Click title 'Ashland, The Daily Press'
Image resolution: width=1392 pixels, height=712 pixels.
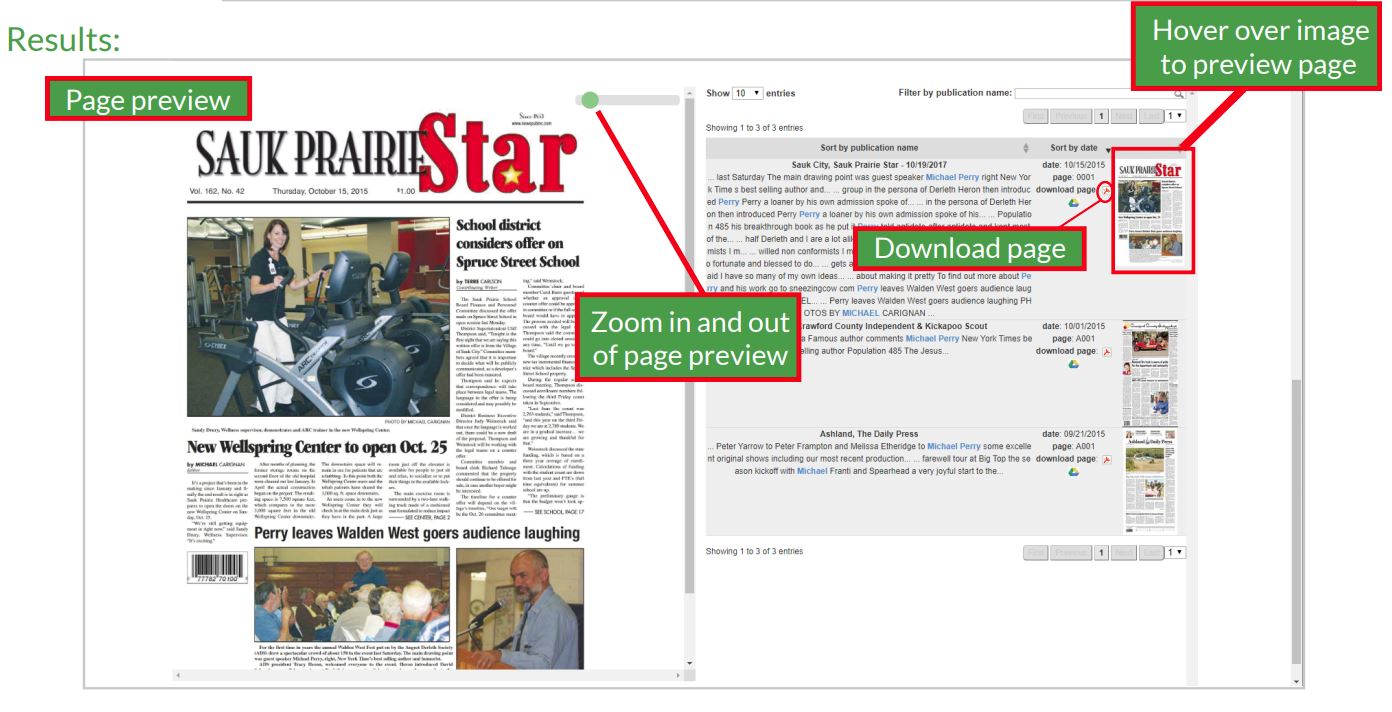870,434
